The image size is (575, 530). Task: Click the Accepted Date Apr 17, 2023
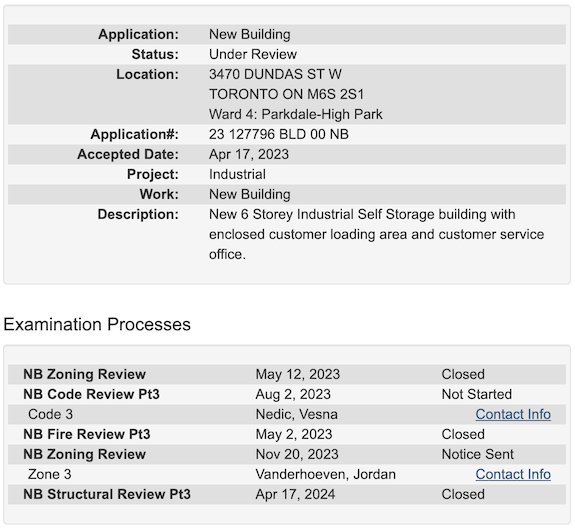click(249, 154)
